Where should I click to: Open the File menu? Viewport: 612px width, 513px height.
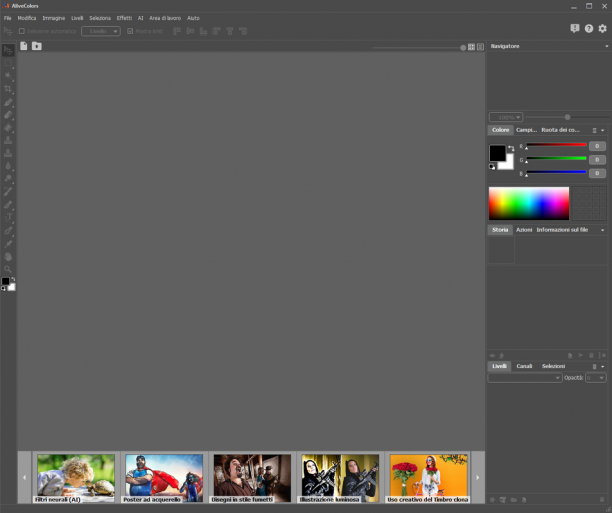pyautogui.click(x=7, y=18)
